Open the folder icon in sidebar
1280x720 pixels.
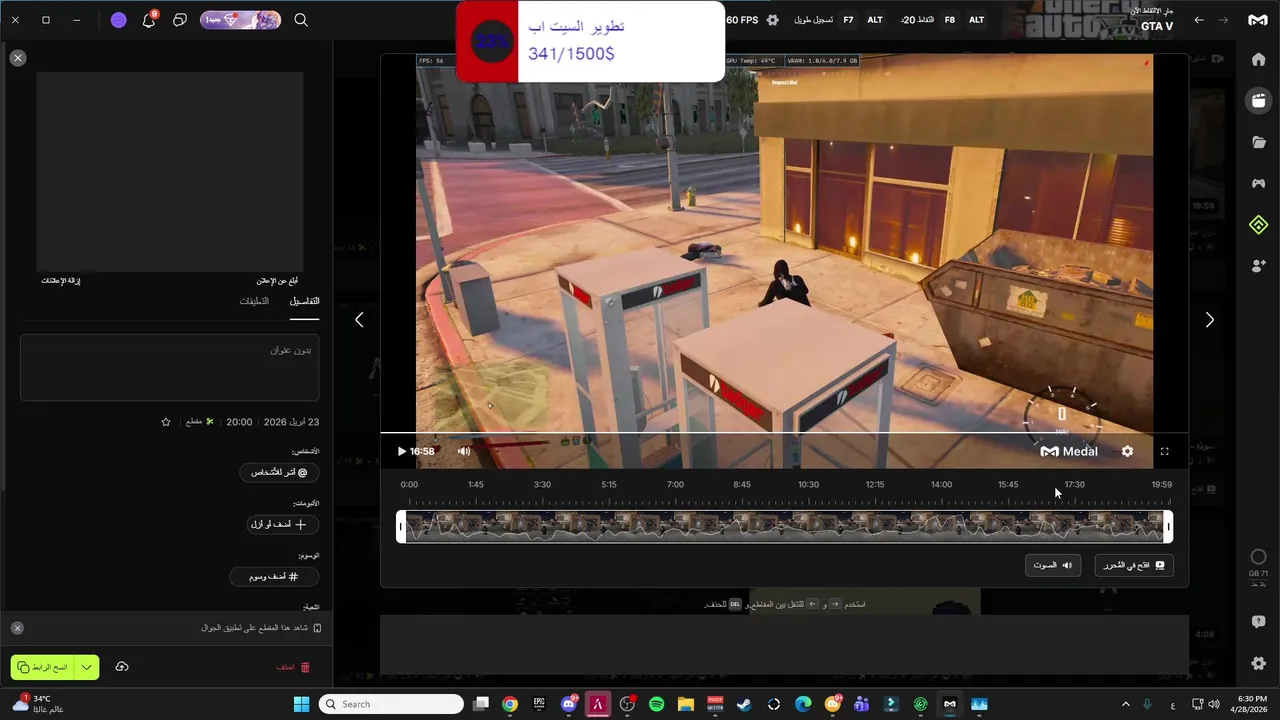pyautogui.click(x=1258, y=142)
